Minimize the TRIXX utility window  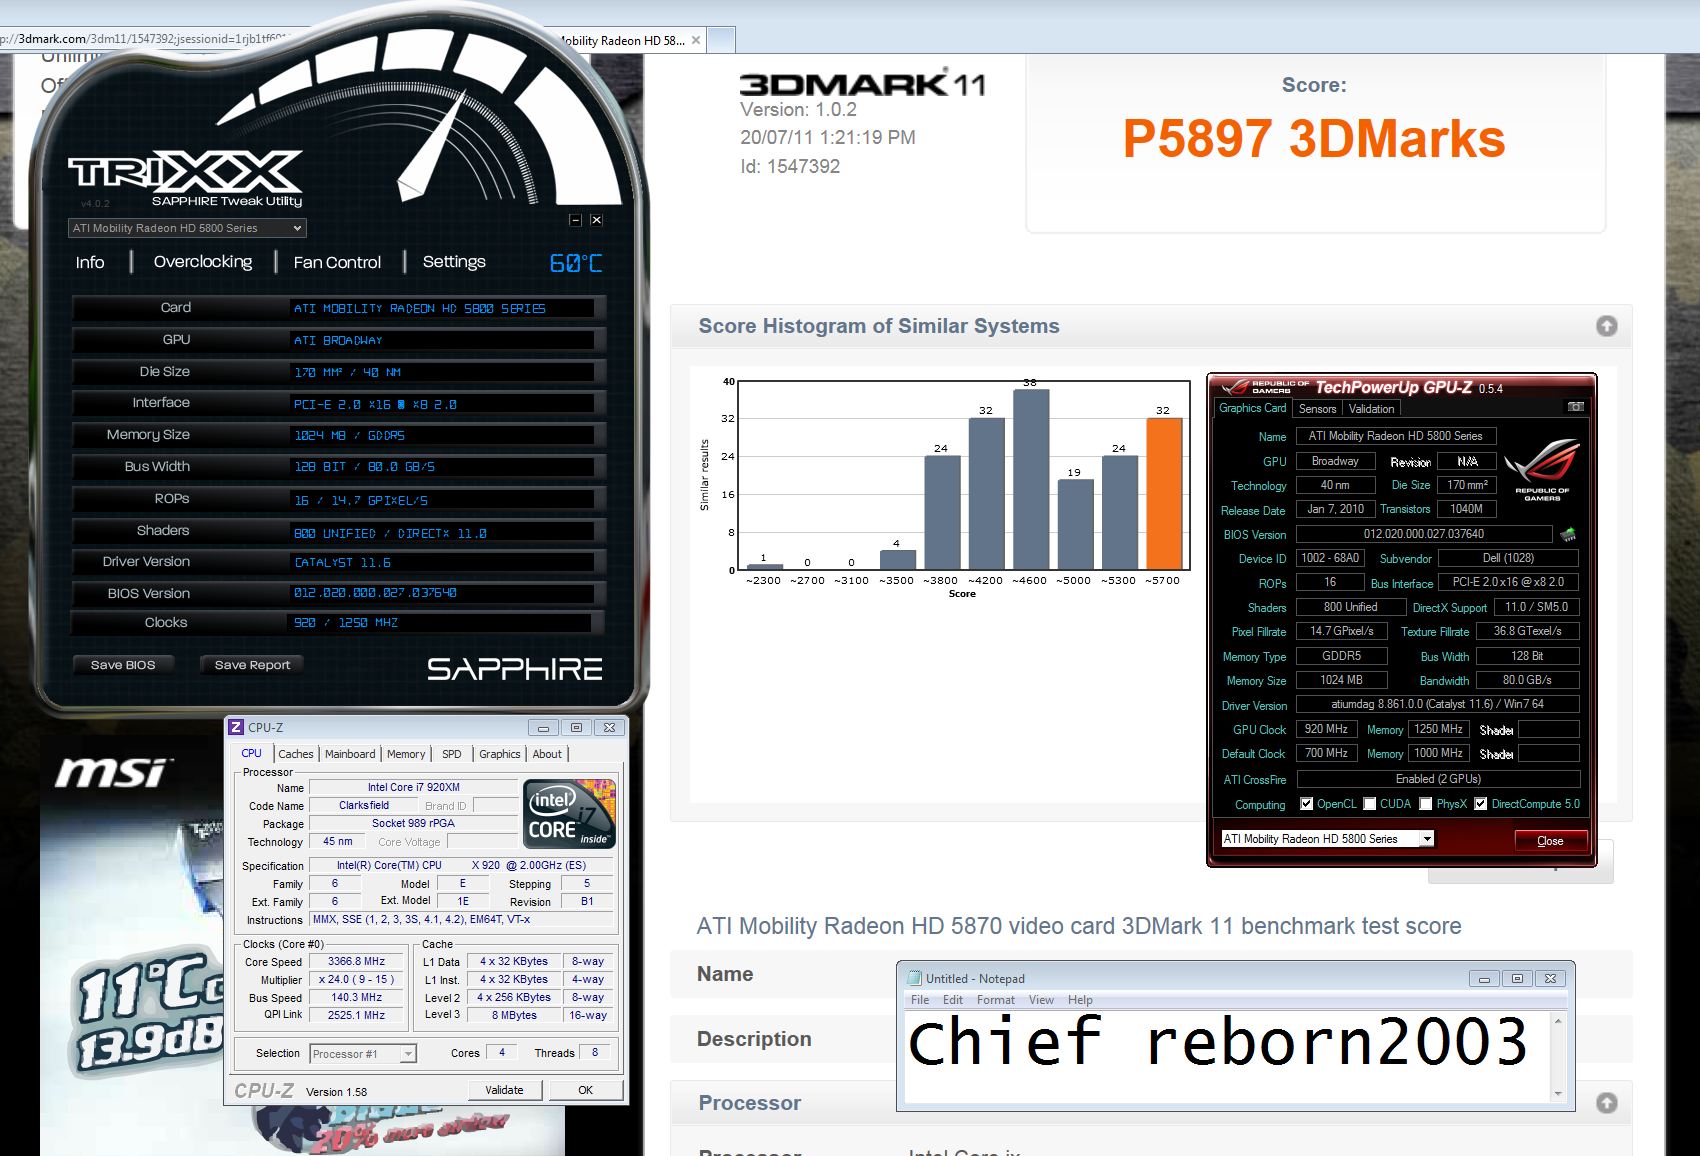point(575,220)
